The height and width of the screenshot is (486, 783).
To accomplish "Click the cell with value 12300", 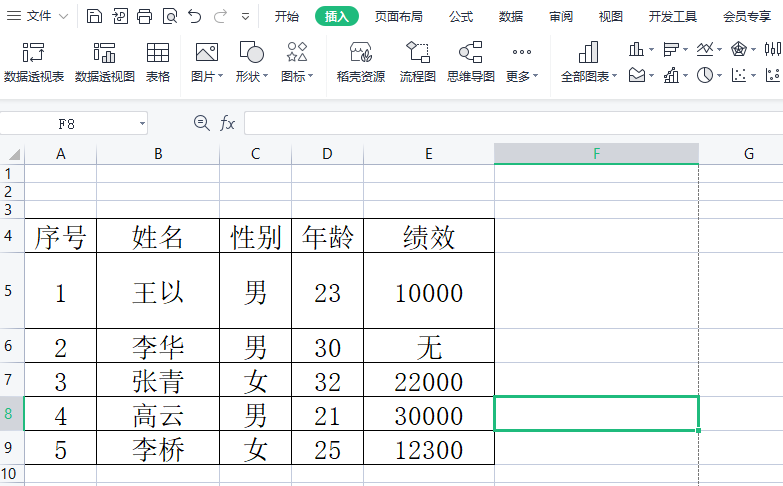I will (429, 448).
